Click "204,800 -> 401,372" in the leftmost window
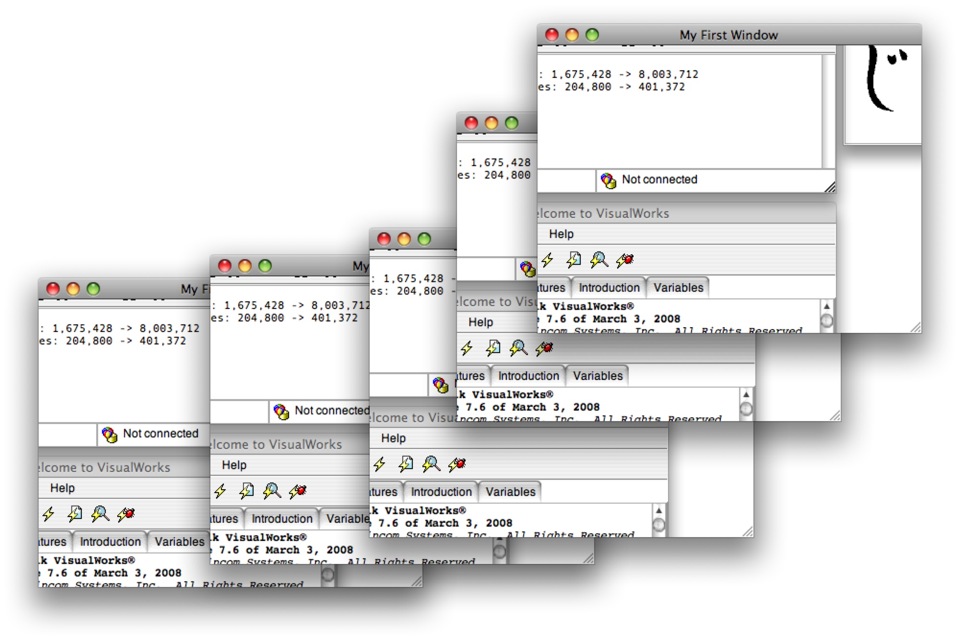 tap(126, 341)
